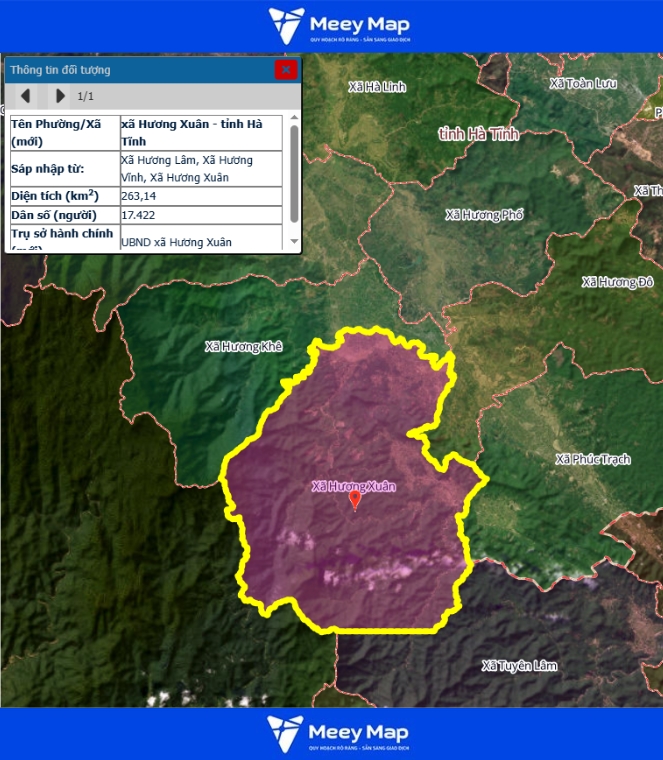
Task: Select the Xã Tuyên Lâm map label
Action: pos(519,666)
